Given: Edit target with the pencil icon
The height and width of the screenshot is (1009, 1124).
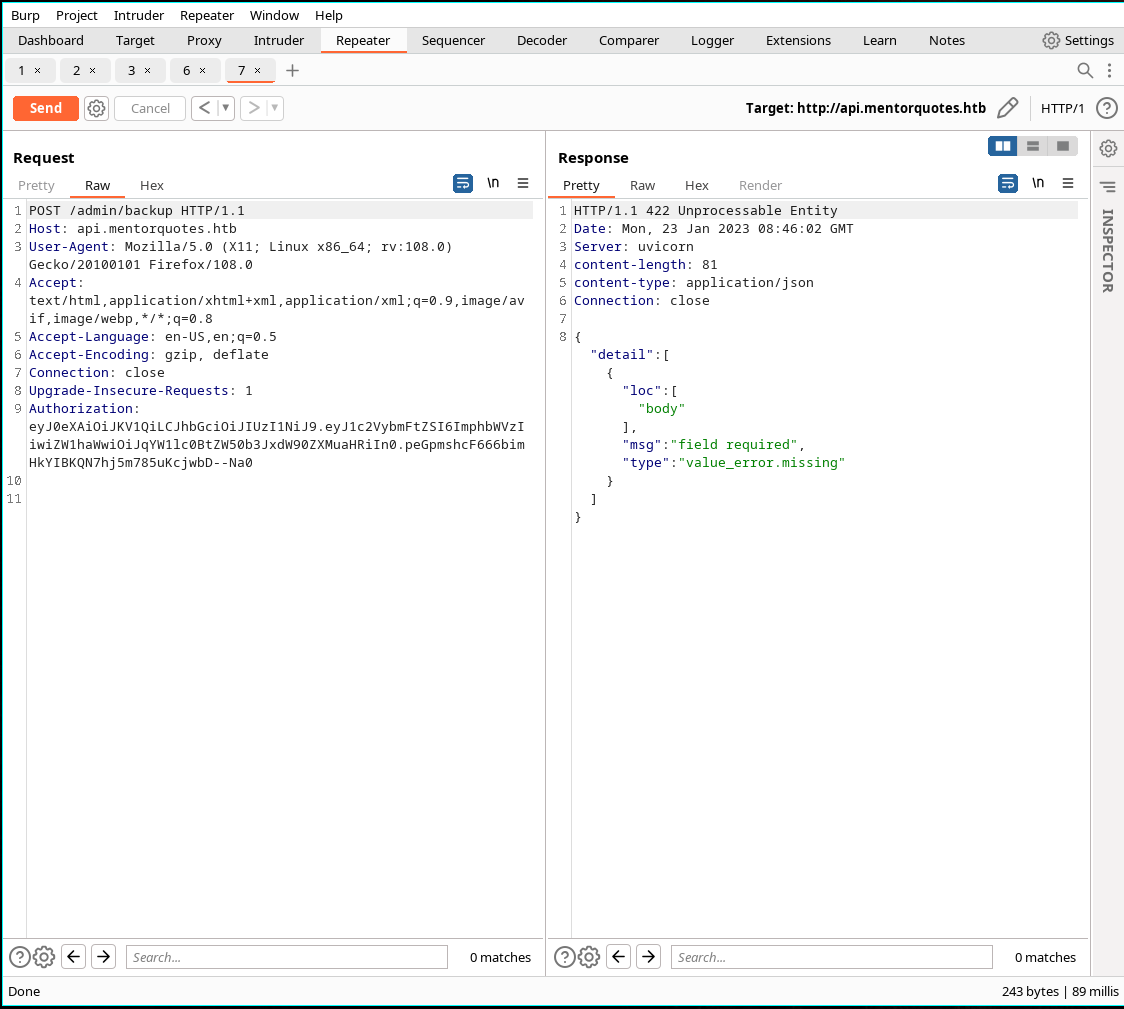Looking at the screenshot, I should tap(1007, 108).
